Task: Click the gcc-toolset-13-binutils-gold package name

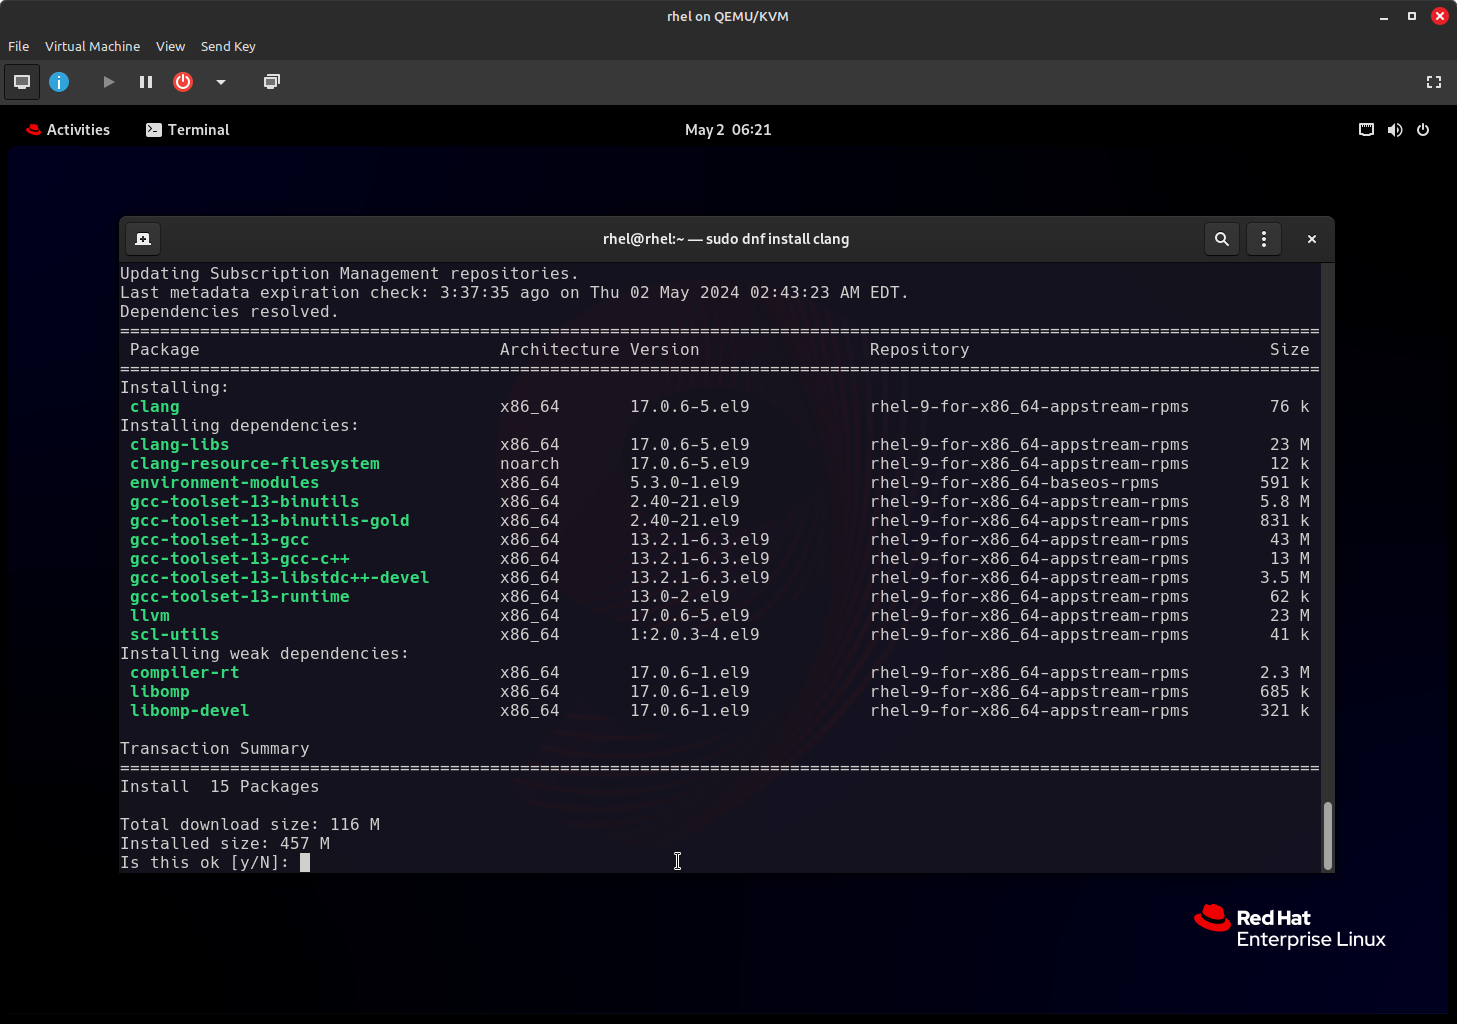Action: click(270, 521)
